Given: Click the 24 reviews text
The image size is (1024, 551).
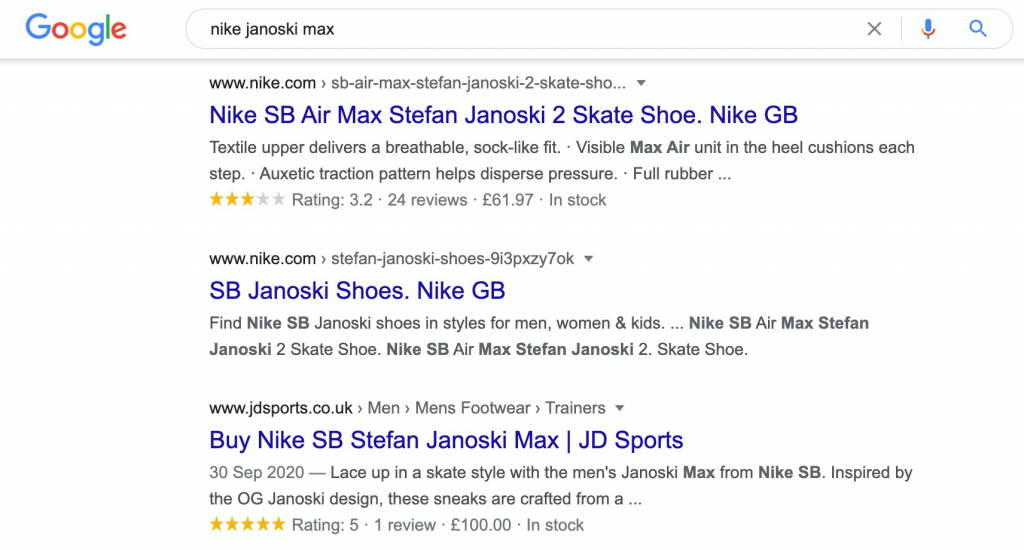Looking at the screenshot, I should pos(427,200).
